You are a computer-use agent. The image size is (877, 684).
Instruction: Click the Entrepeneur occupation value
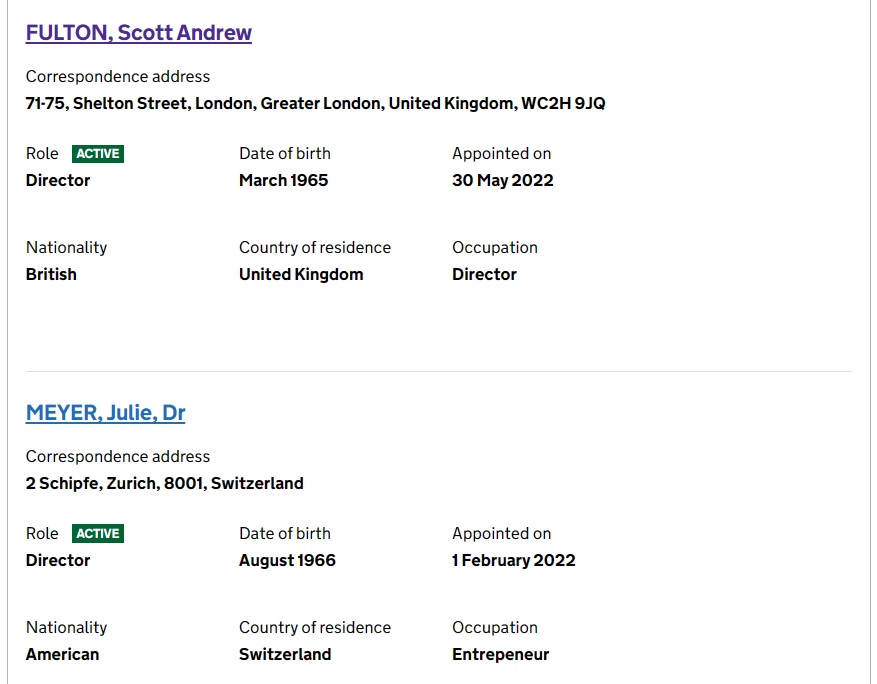[x=500, y=655]
